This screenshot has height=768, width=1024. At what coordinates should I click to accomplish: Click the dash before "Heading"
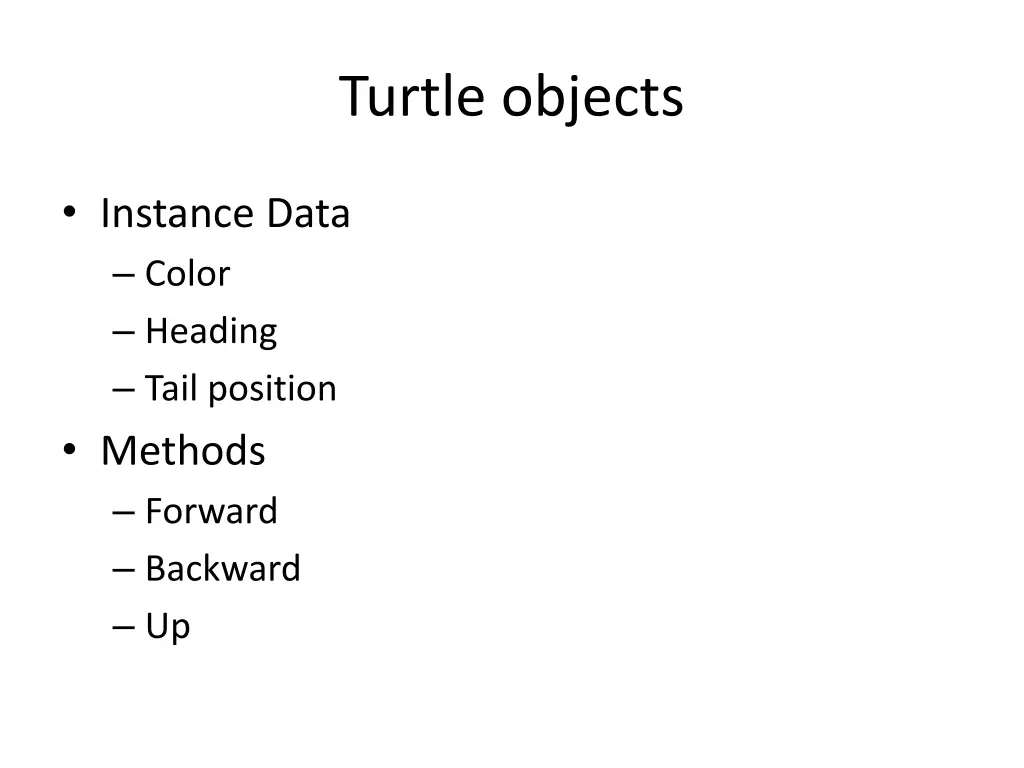tap(124, 333)
